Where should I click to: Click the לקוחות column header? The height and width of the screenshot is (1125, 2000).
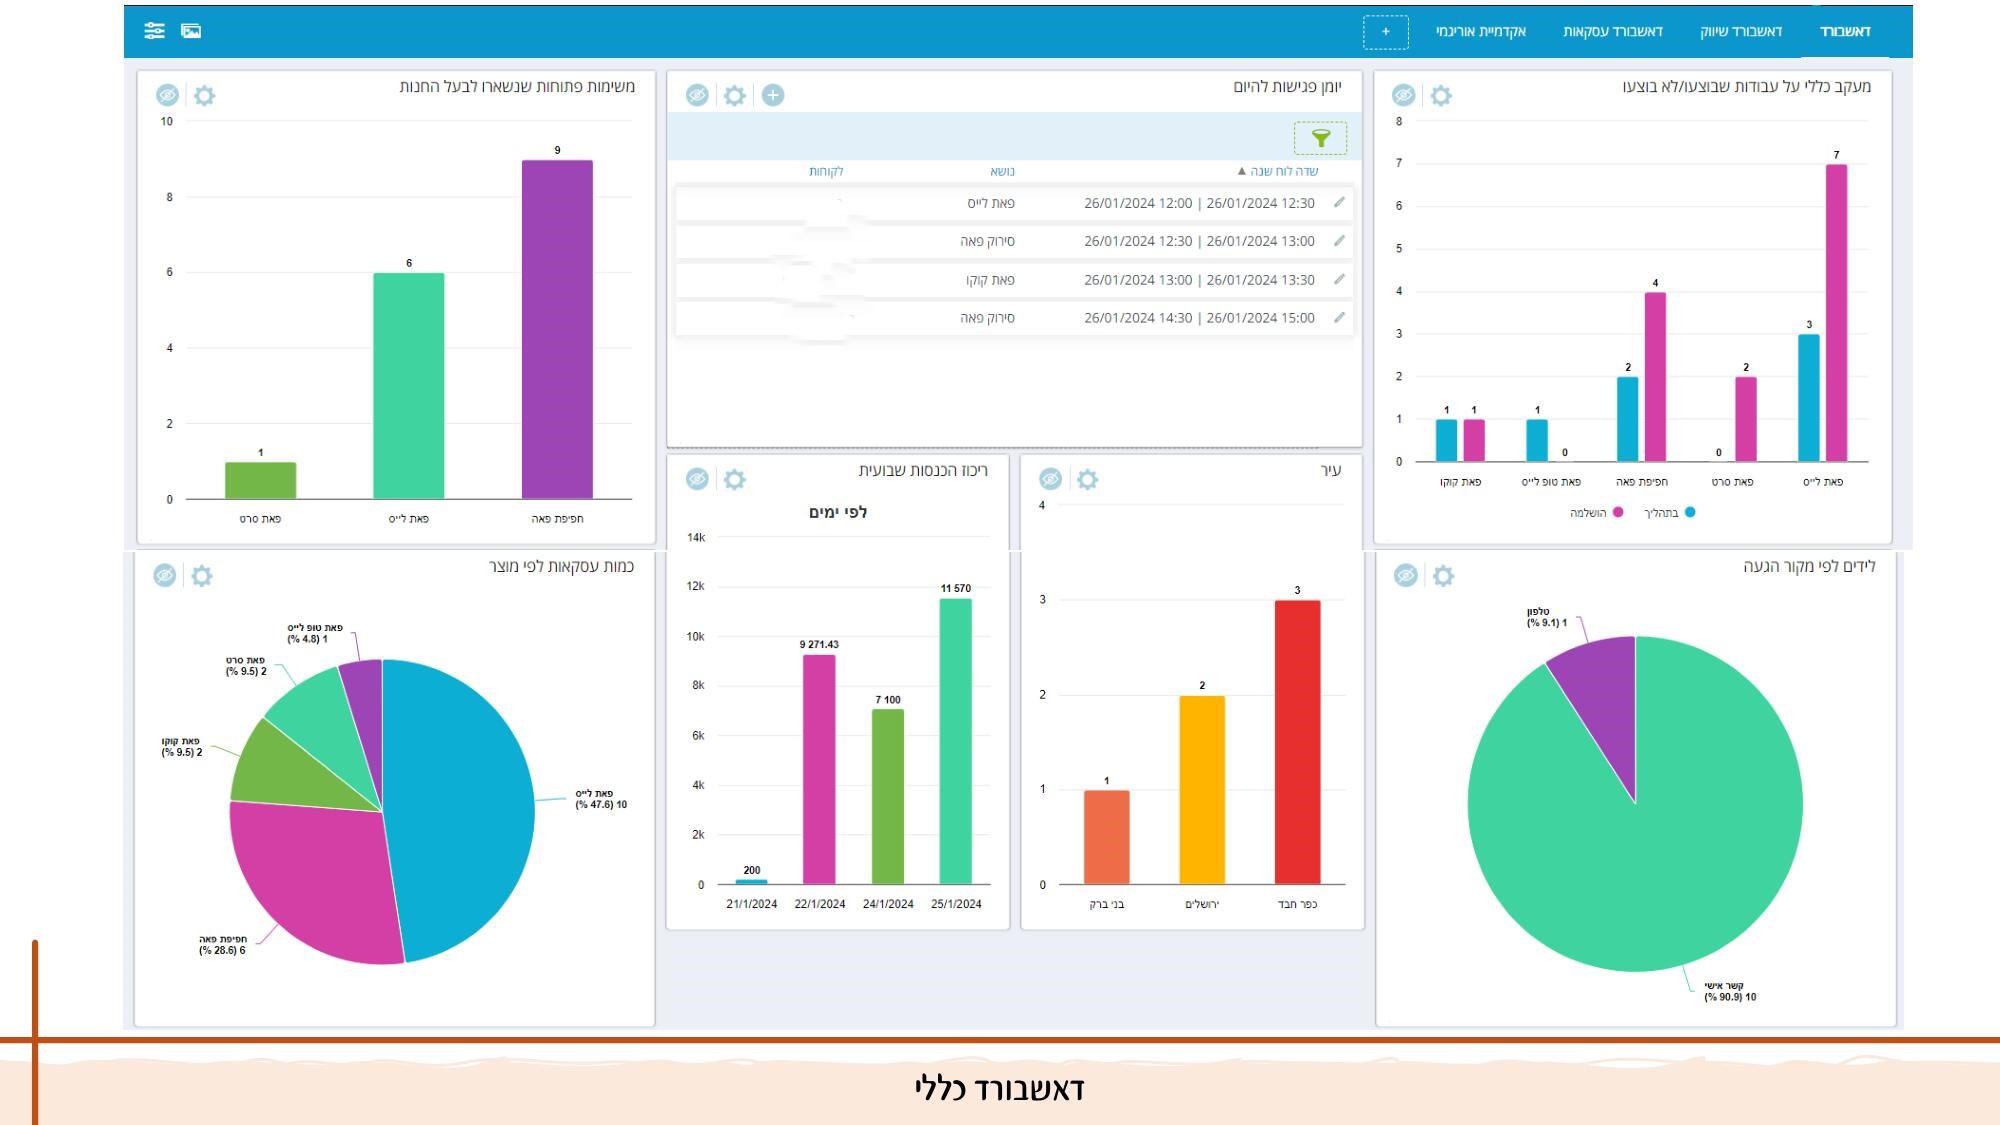click(826, 171)
